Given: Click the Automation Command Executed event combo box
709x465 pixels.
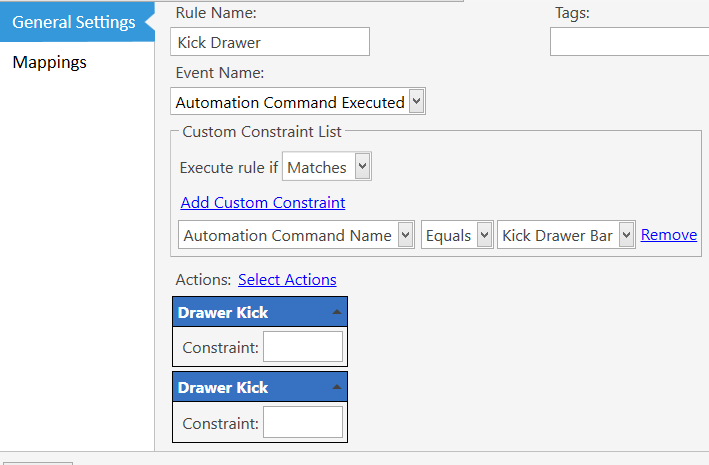Looking at the screenshot, I should [x=298, y=101].
